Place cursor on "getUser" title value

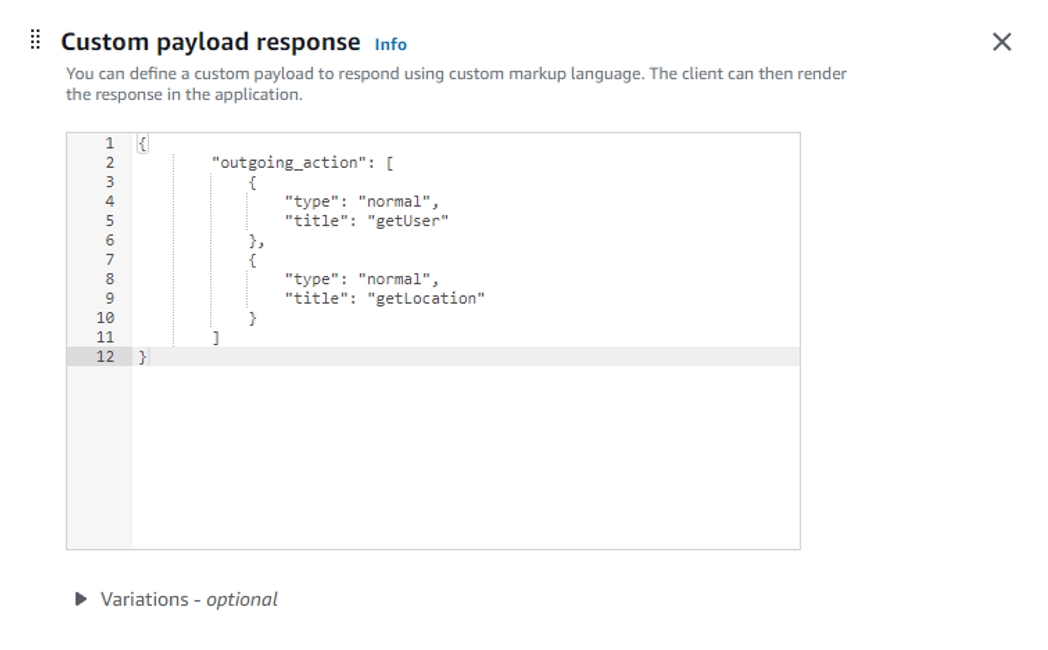click(x=408, y=221)
